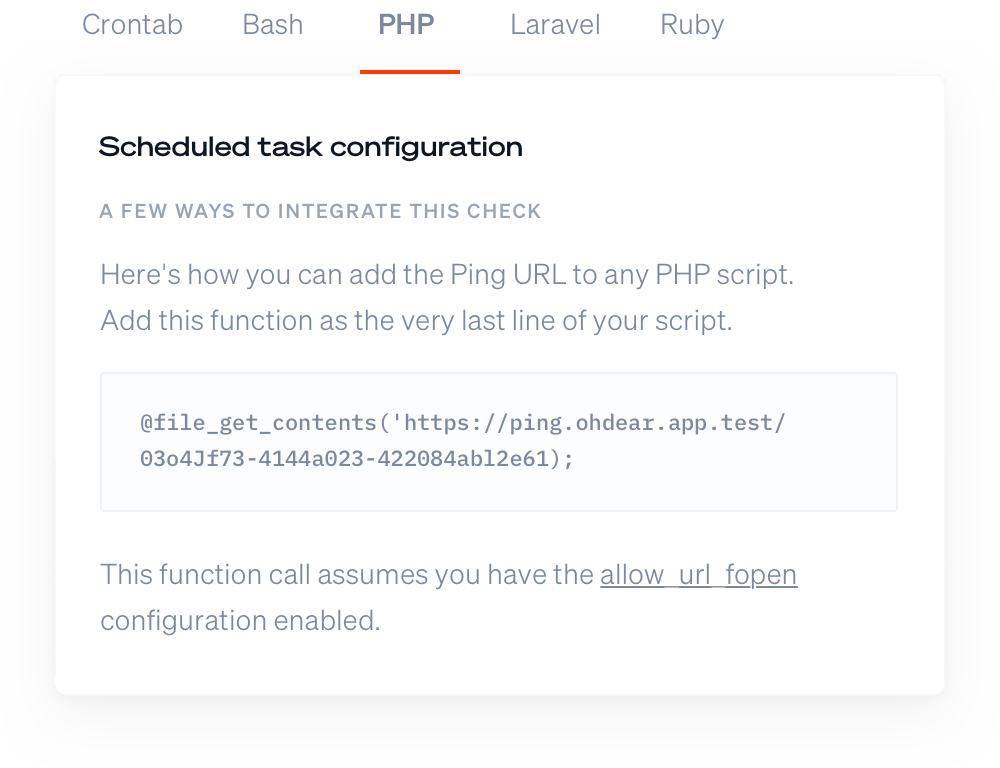Click the 'Here's how you can add' sentence
The image size is (1000, 768).
[x=446, y=275]
